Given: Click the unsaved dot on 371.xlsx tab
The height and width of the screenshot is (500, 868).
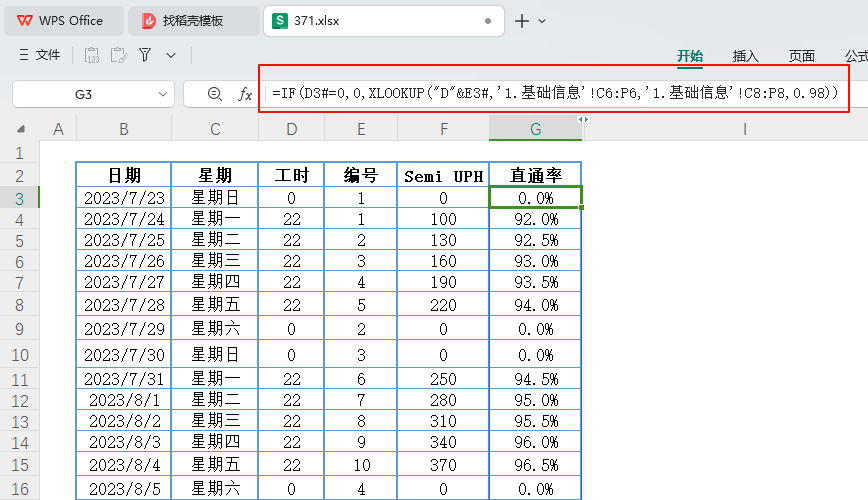Looking at the screenshot, I should pyautogui.click(x=488, y=21).
